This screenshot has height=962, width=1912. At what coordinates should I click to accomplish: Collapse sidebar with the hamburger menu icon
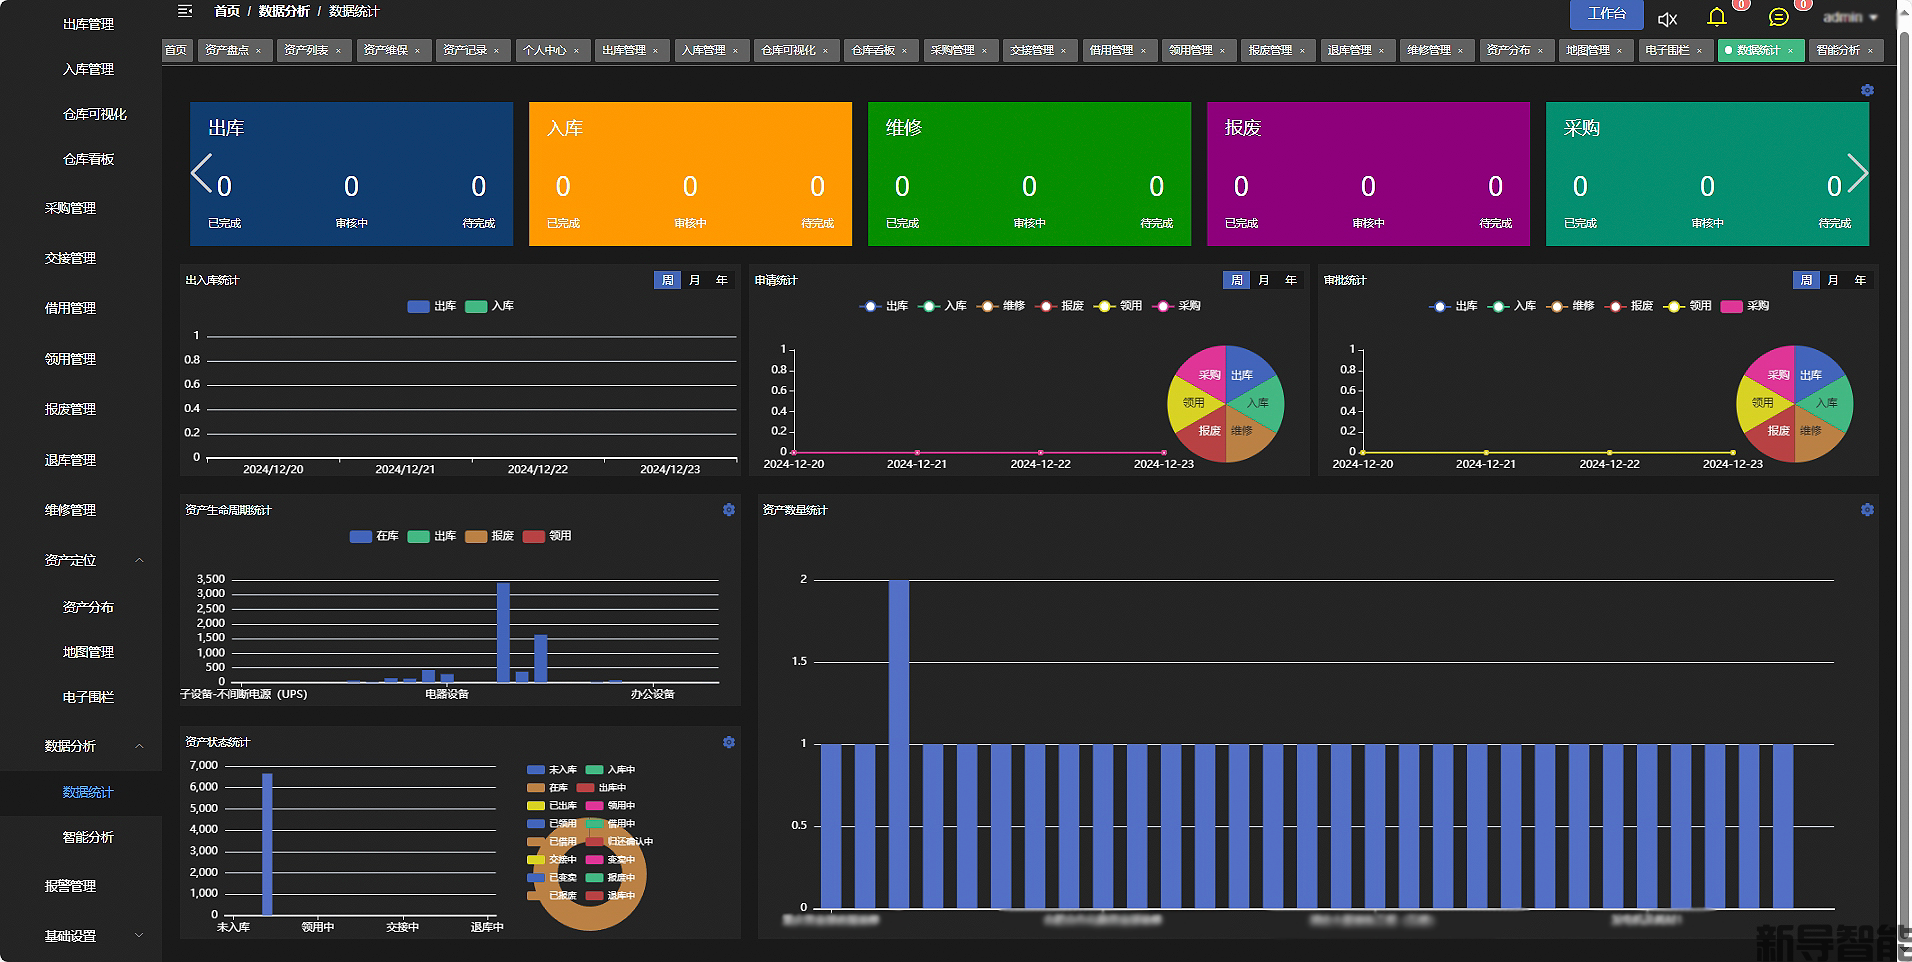pyautogui.click(x=184, y=12)
